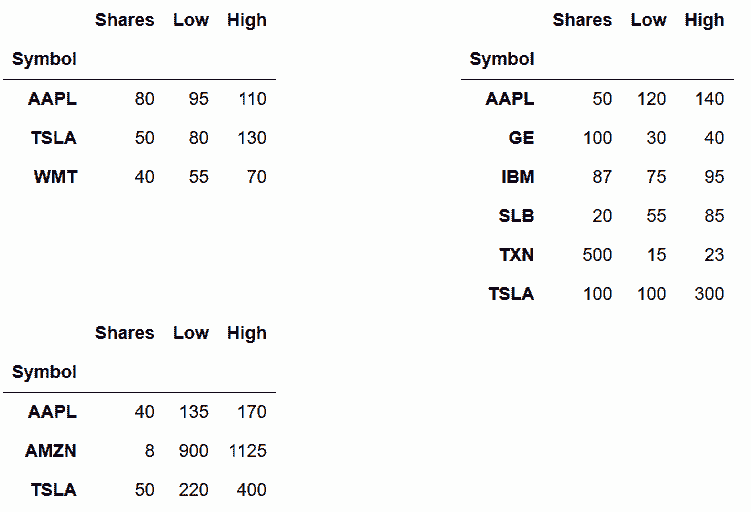Click the AAPL High value 110
The image size is (751, 512).
tap(251, 99)
